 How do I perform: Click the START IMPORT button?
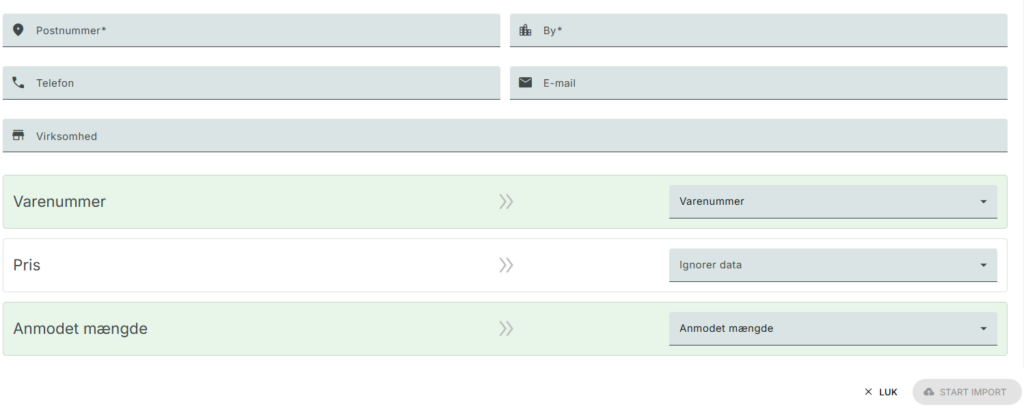[967, 392]
